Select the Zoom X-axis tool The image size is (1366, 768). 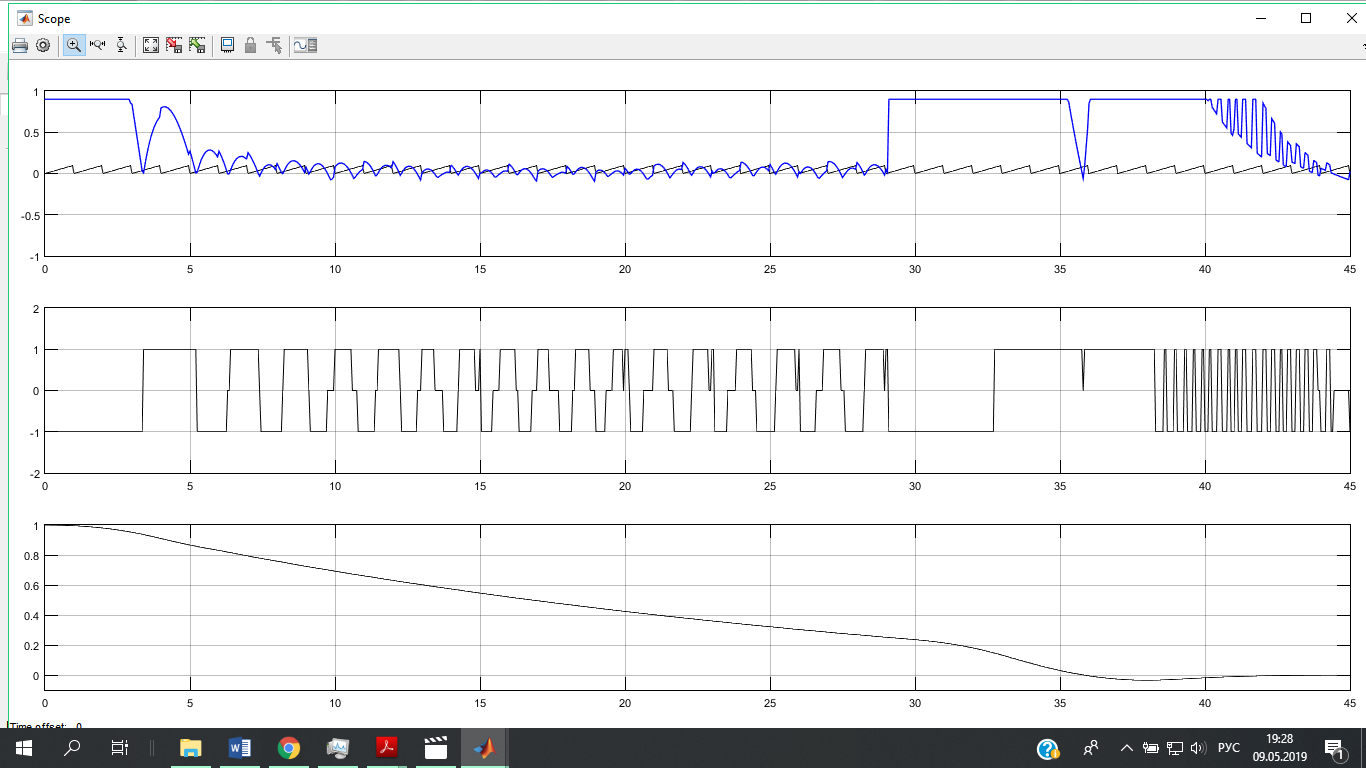(x=98, y=45)
